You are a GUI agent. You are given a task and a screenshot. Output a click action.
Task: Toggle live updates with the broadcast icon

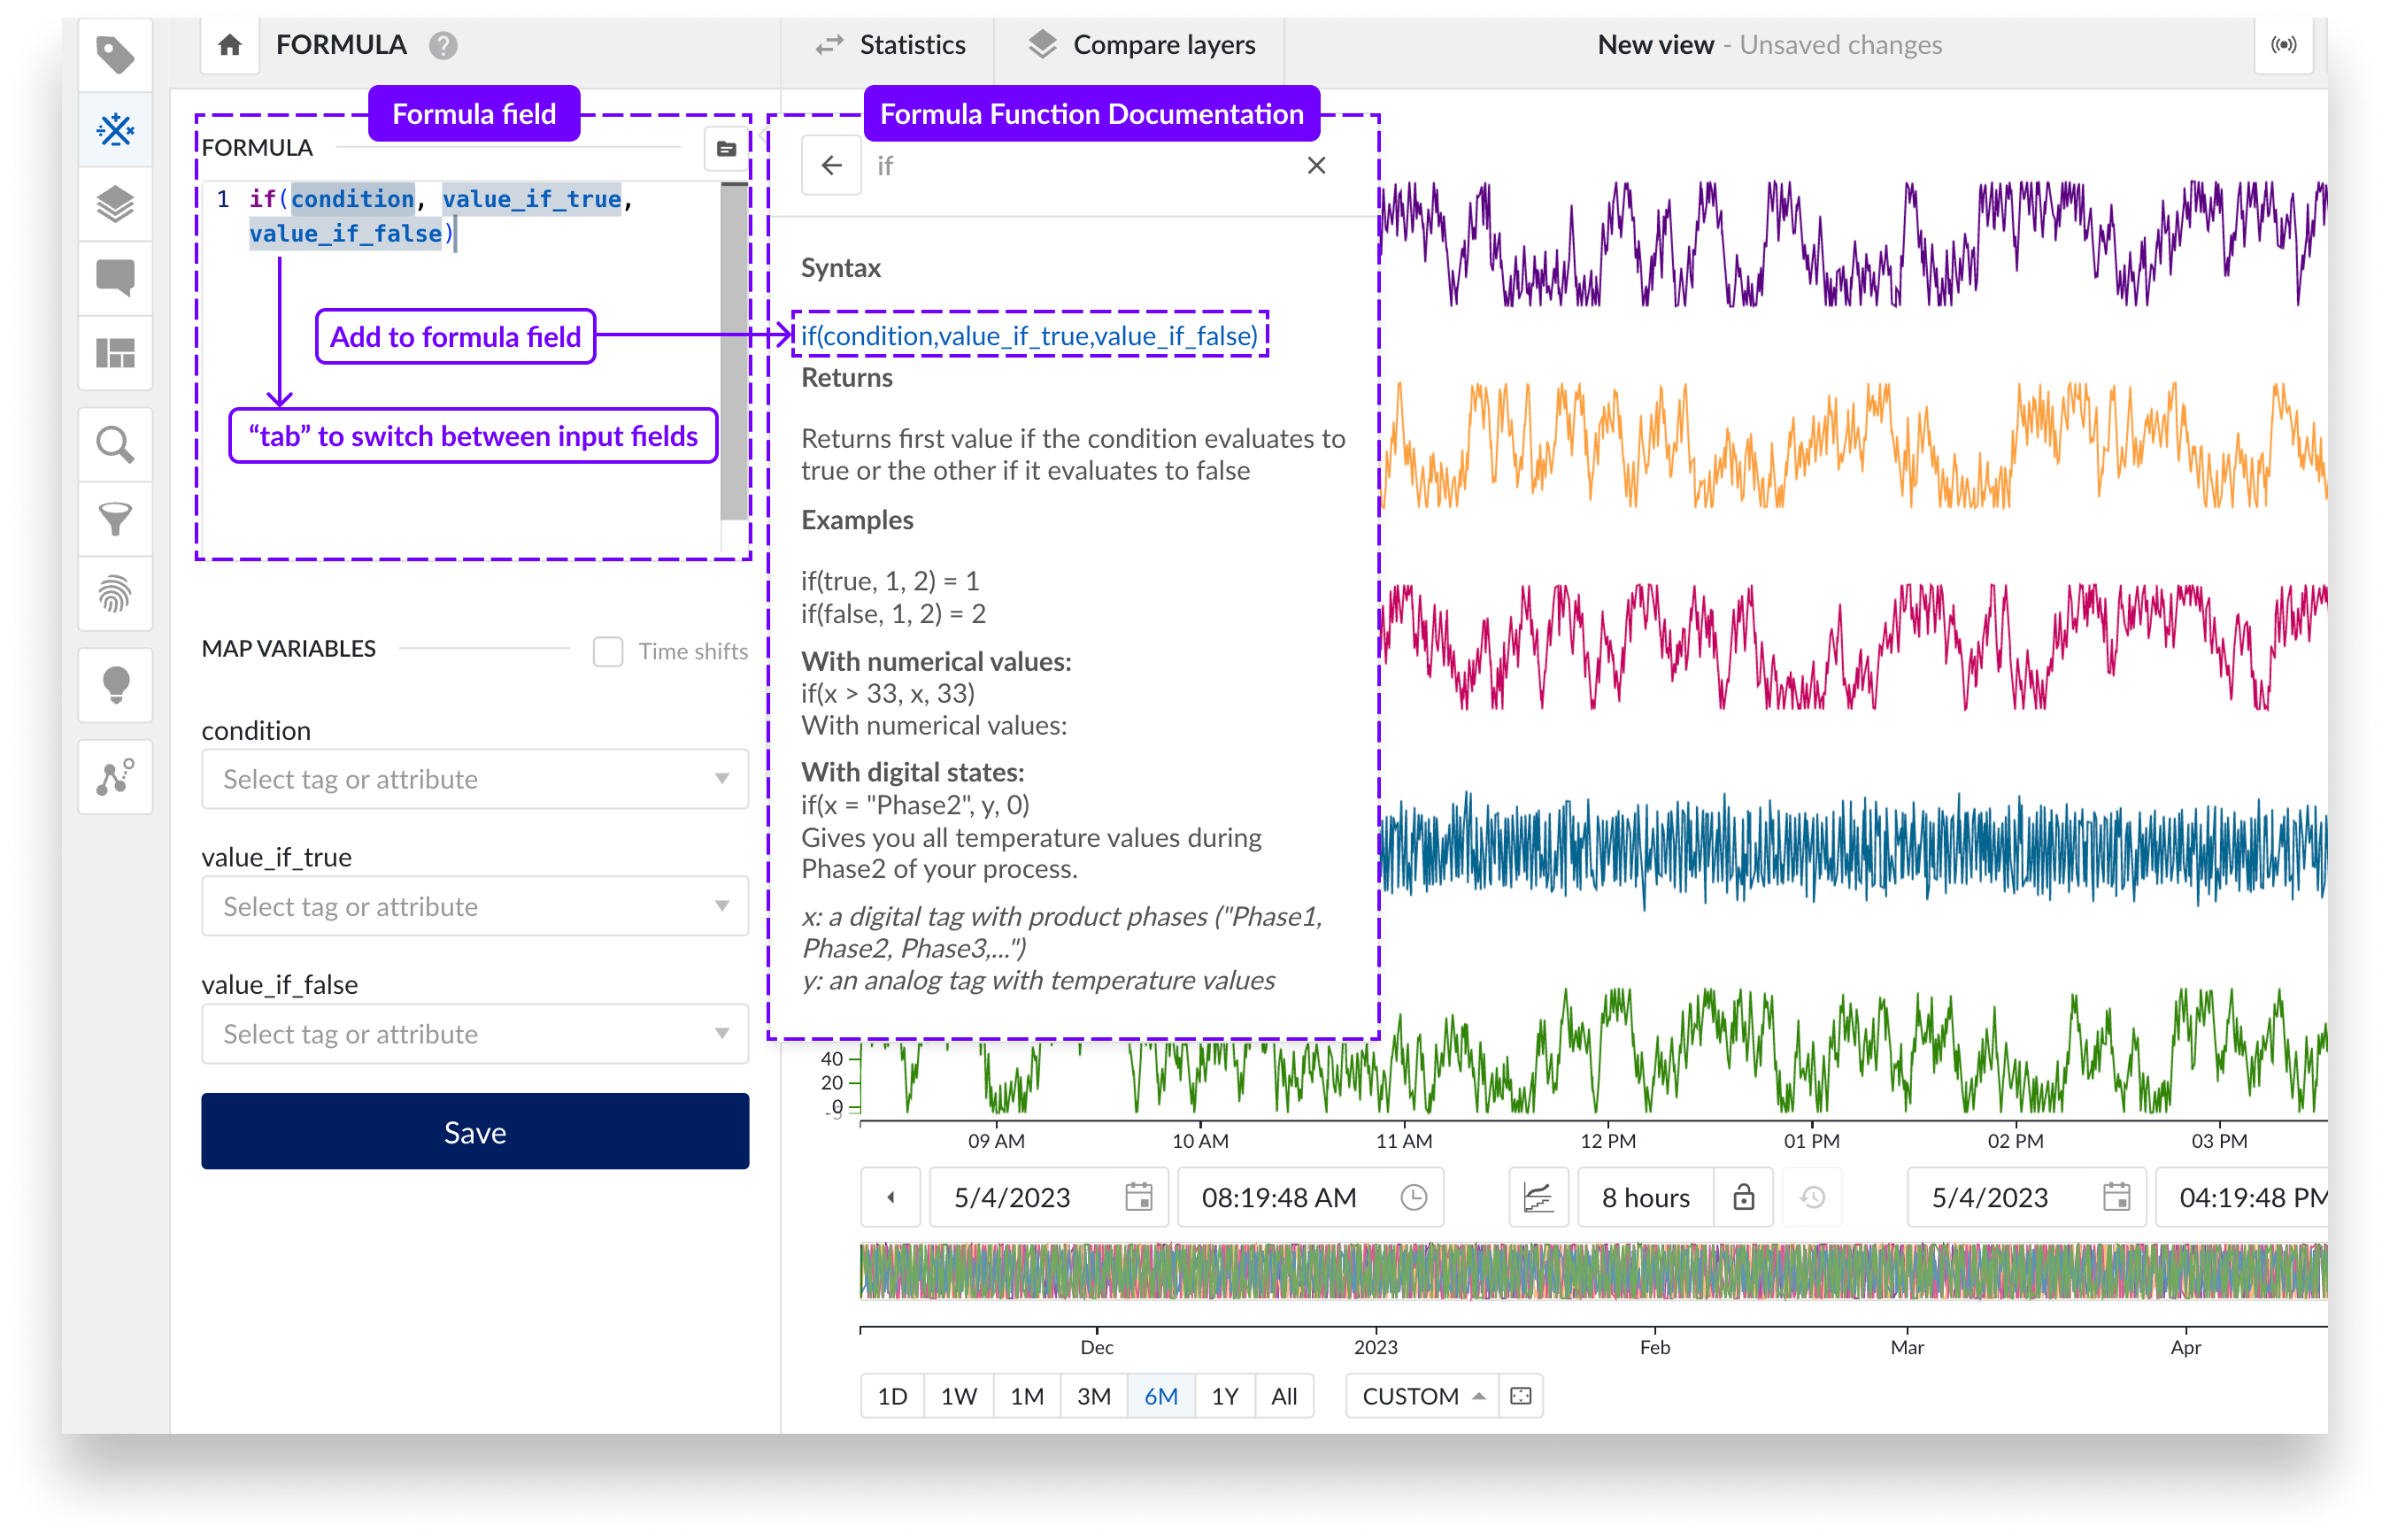coord(2283,44)
